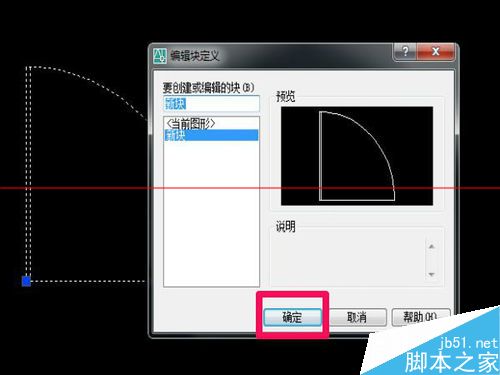Image resolution: width=500 pixels, height=375 pixels.
Task: Click the description scrollbar down arrow
Action: [x=432, y=275]
